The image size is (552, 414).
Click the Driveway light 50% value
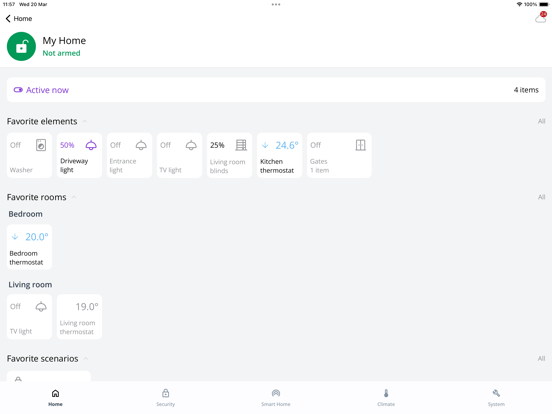pos(67,145)
